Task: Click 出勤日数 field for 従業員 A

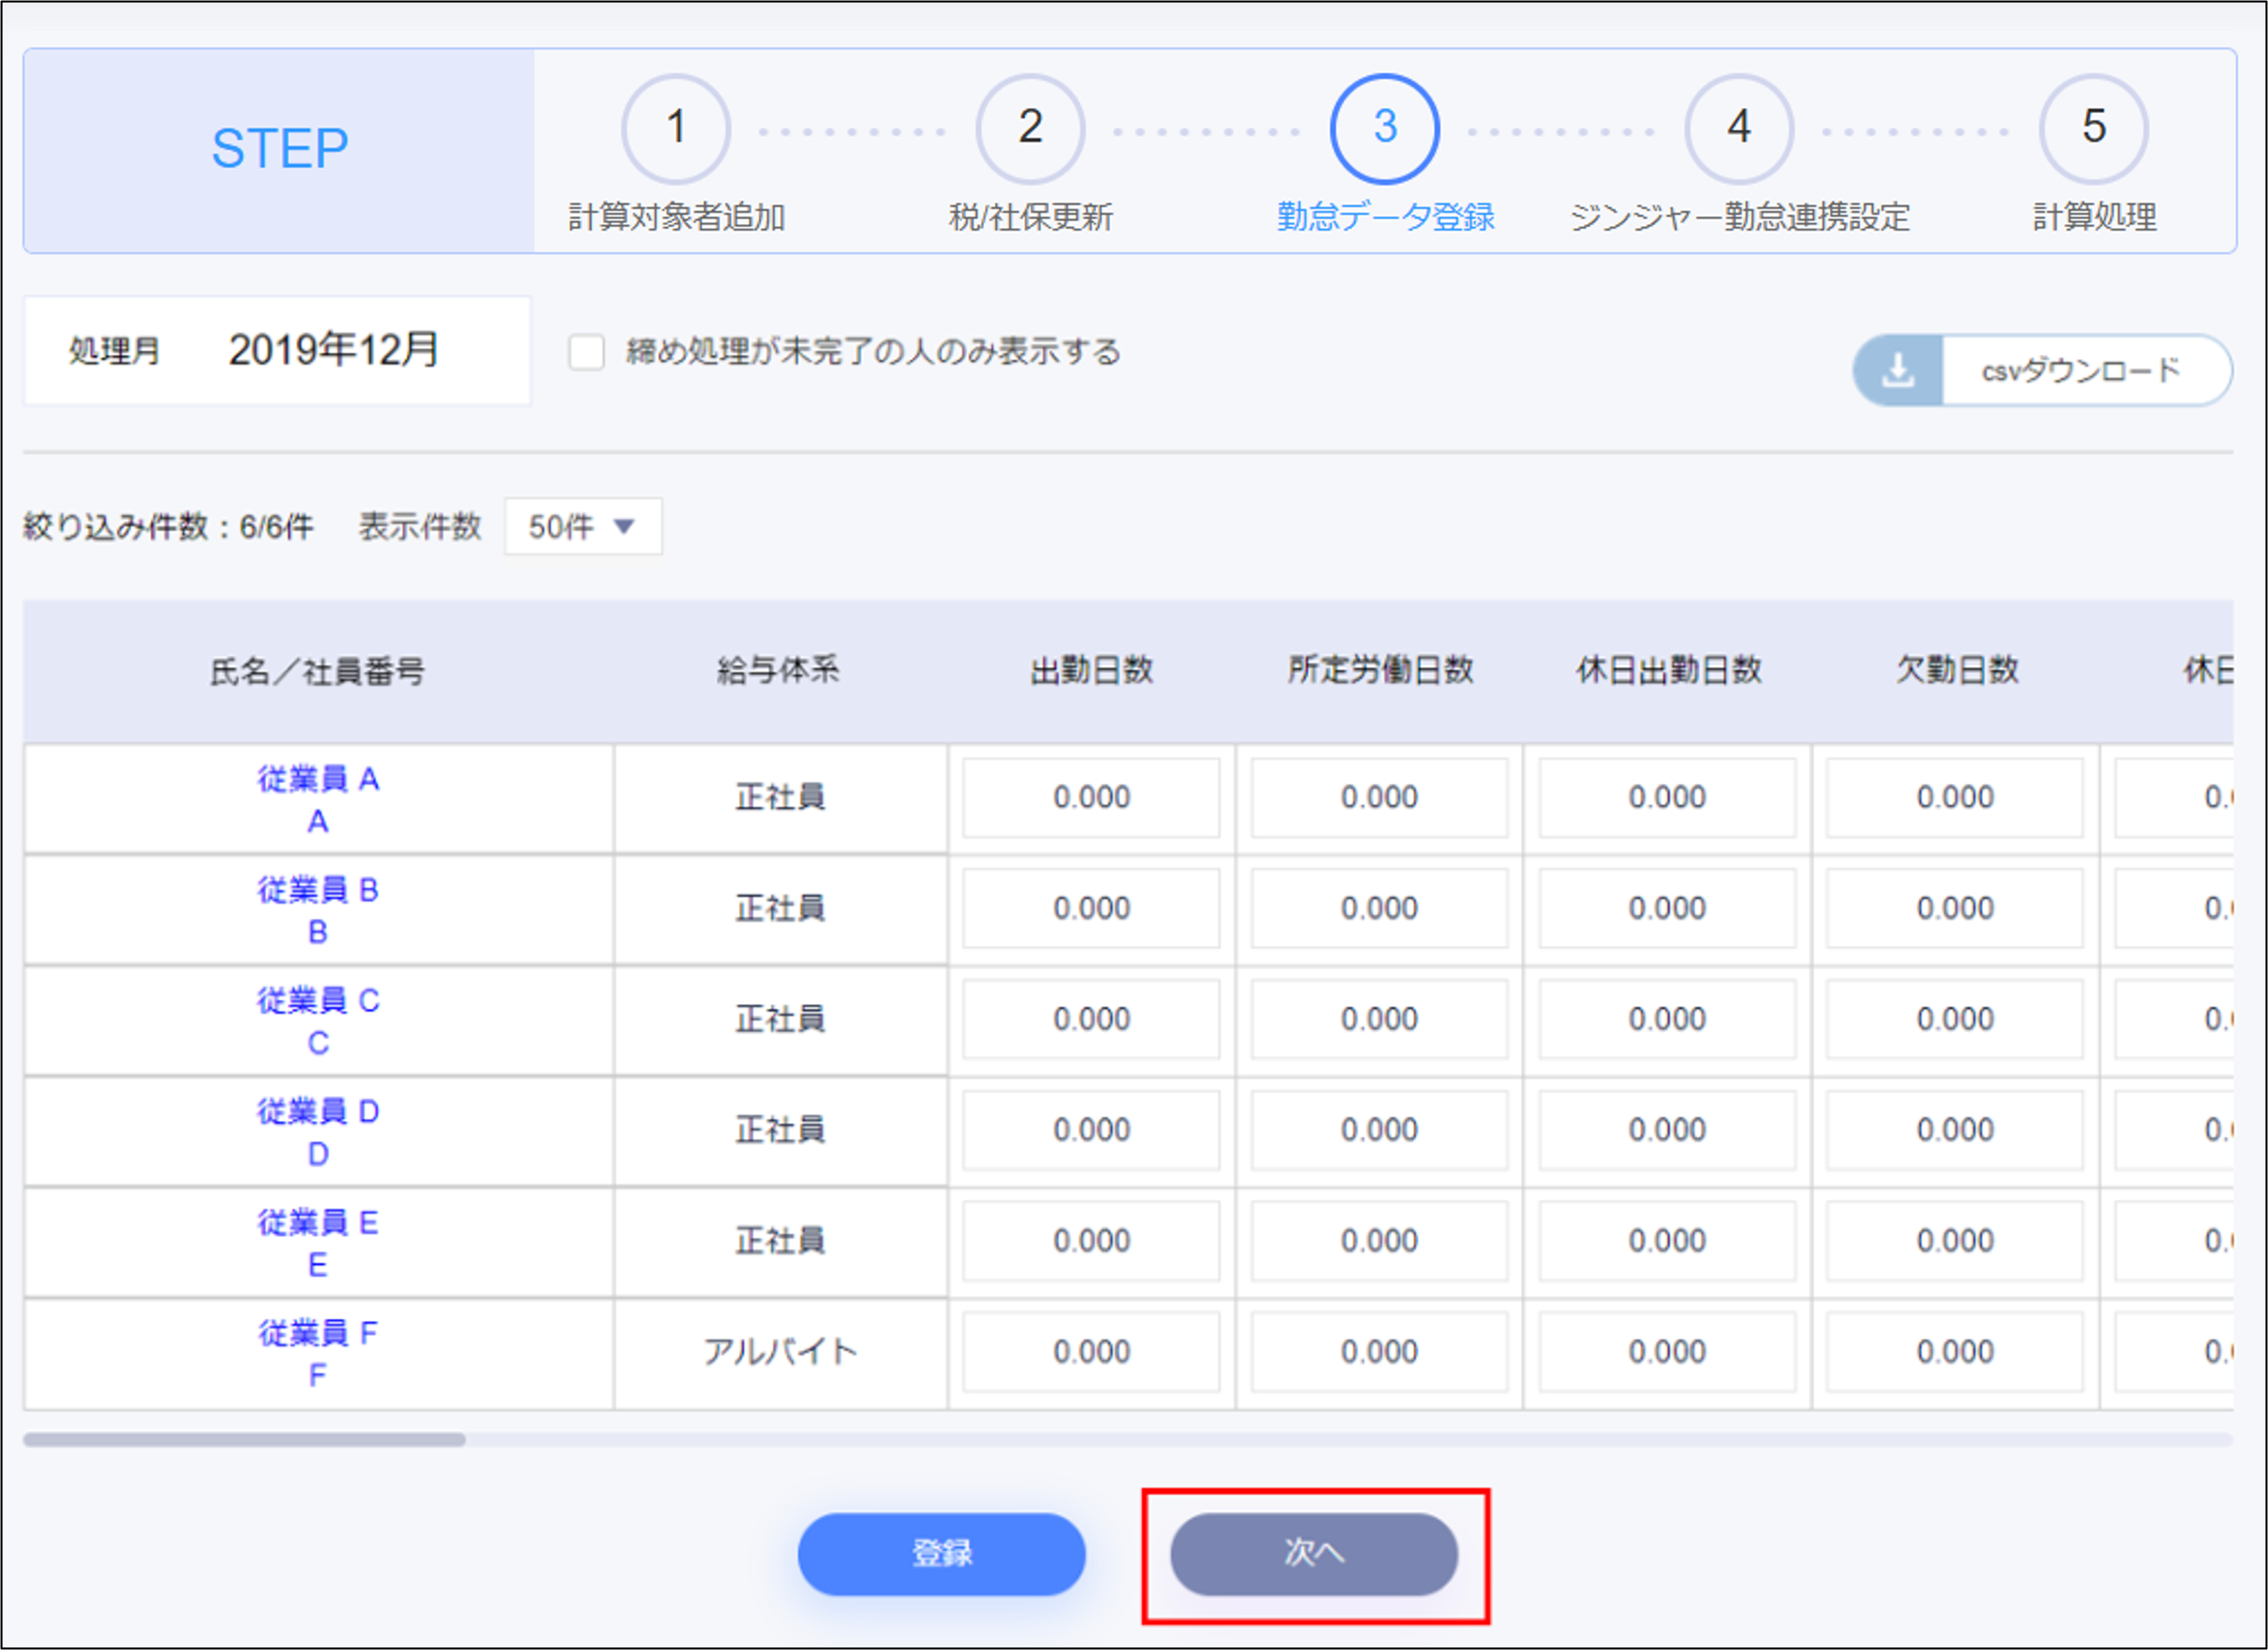Action: (1091, 798)
